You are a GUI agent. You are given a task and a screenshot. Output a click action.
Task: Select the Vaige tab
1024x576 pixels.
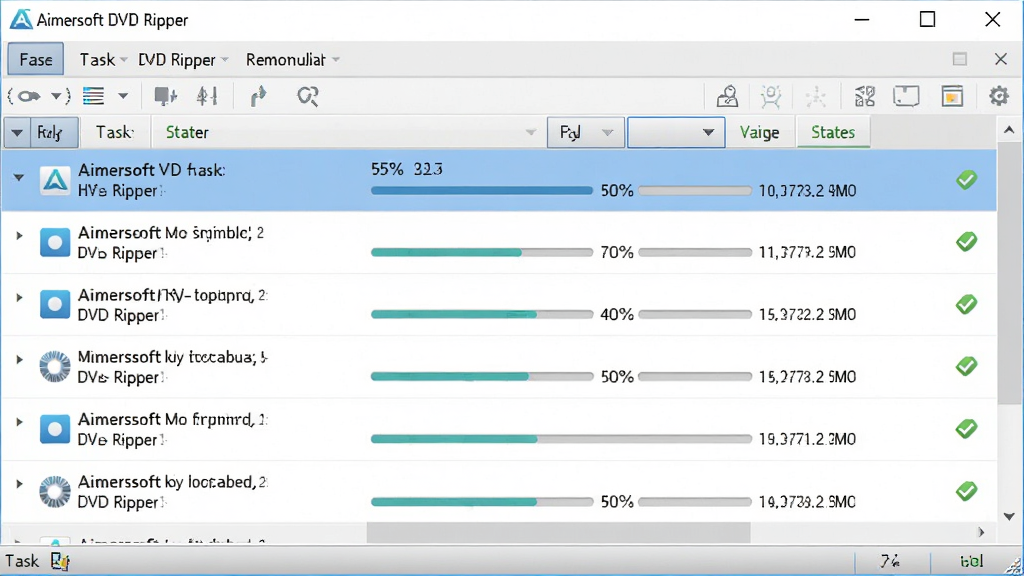pos(760,133)
